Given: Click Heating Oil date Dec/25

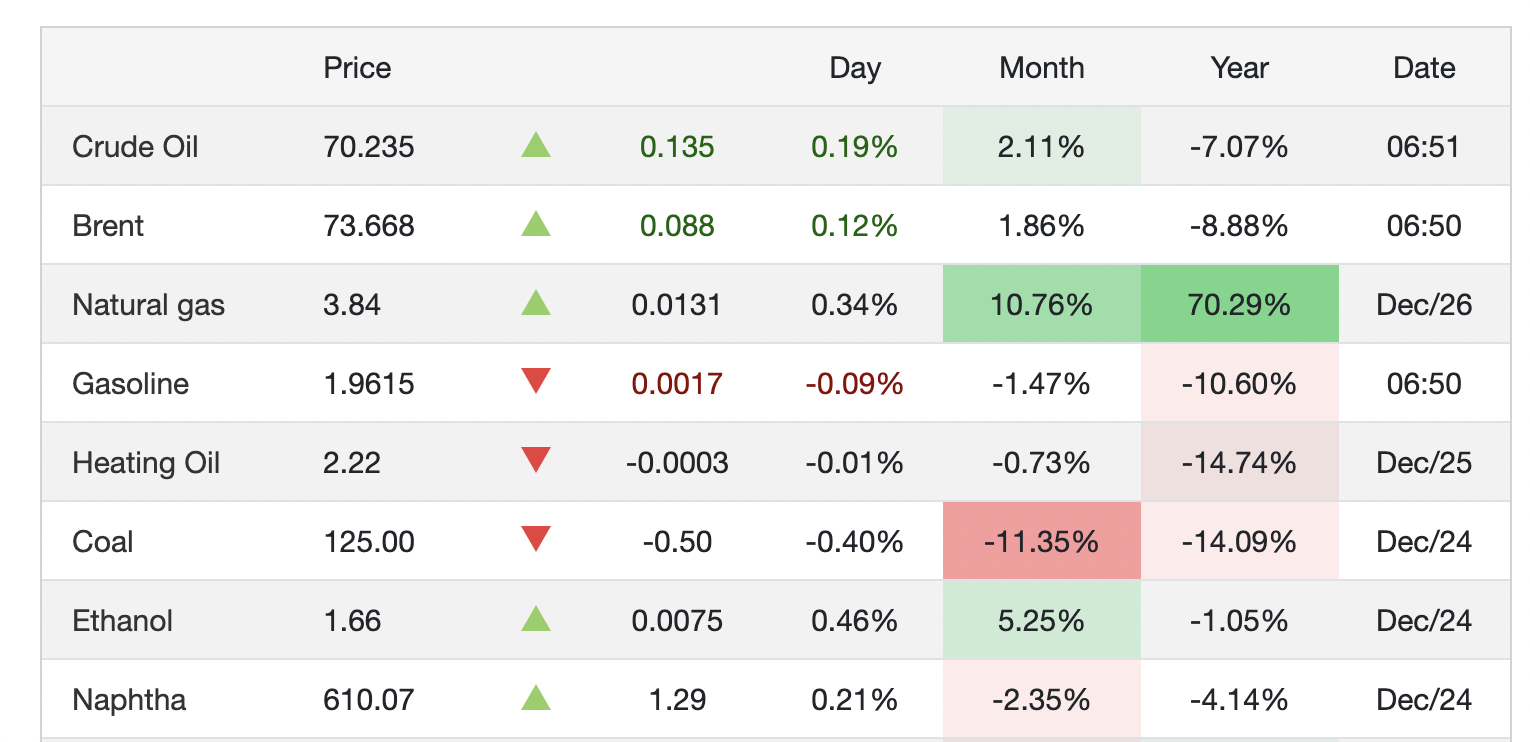Looking at the screenshot, I should [1424, 463].
